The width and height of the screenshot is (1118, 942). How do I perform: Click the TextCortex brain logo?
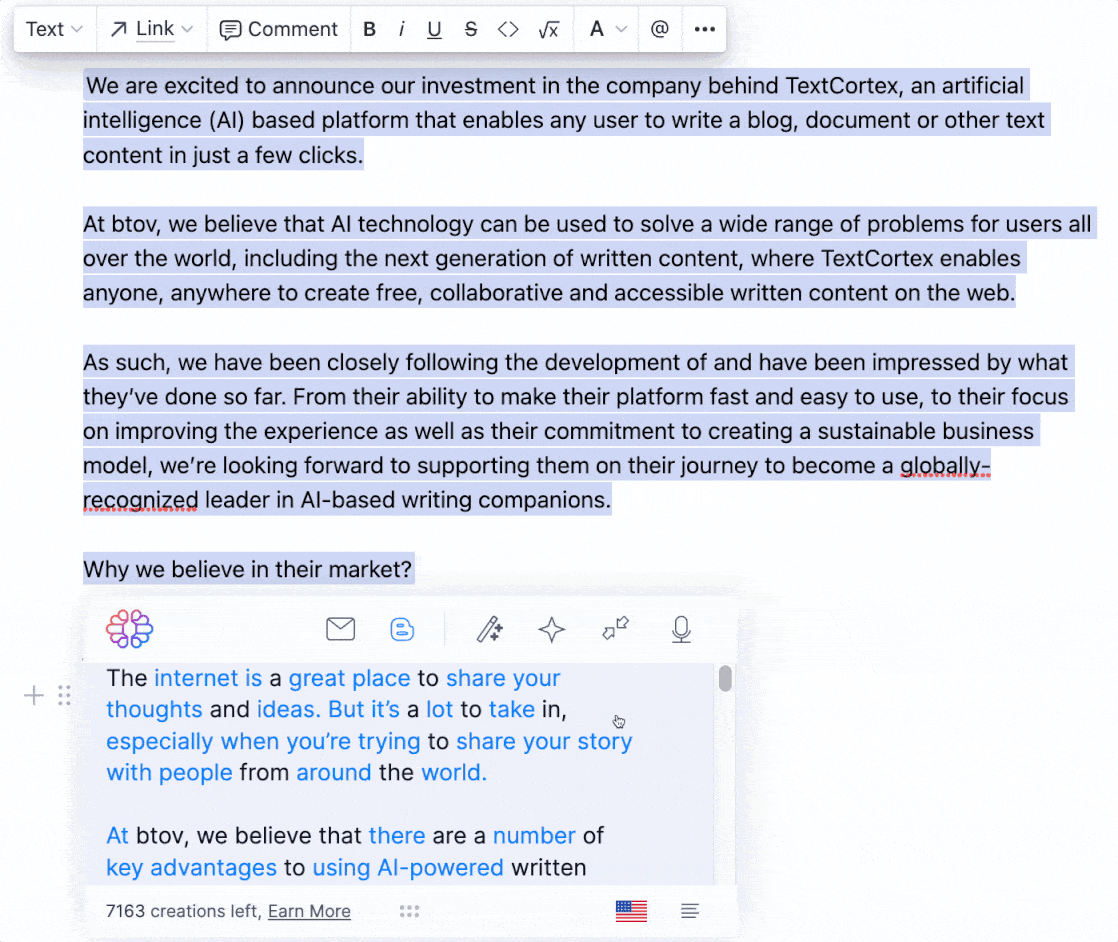click(130, 629)
